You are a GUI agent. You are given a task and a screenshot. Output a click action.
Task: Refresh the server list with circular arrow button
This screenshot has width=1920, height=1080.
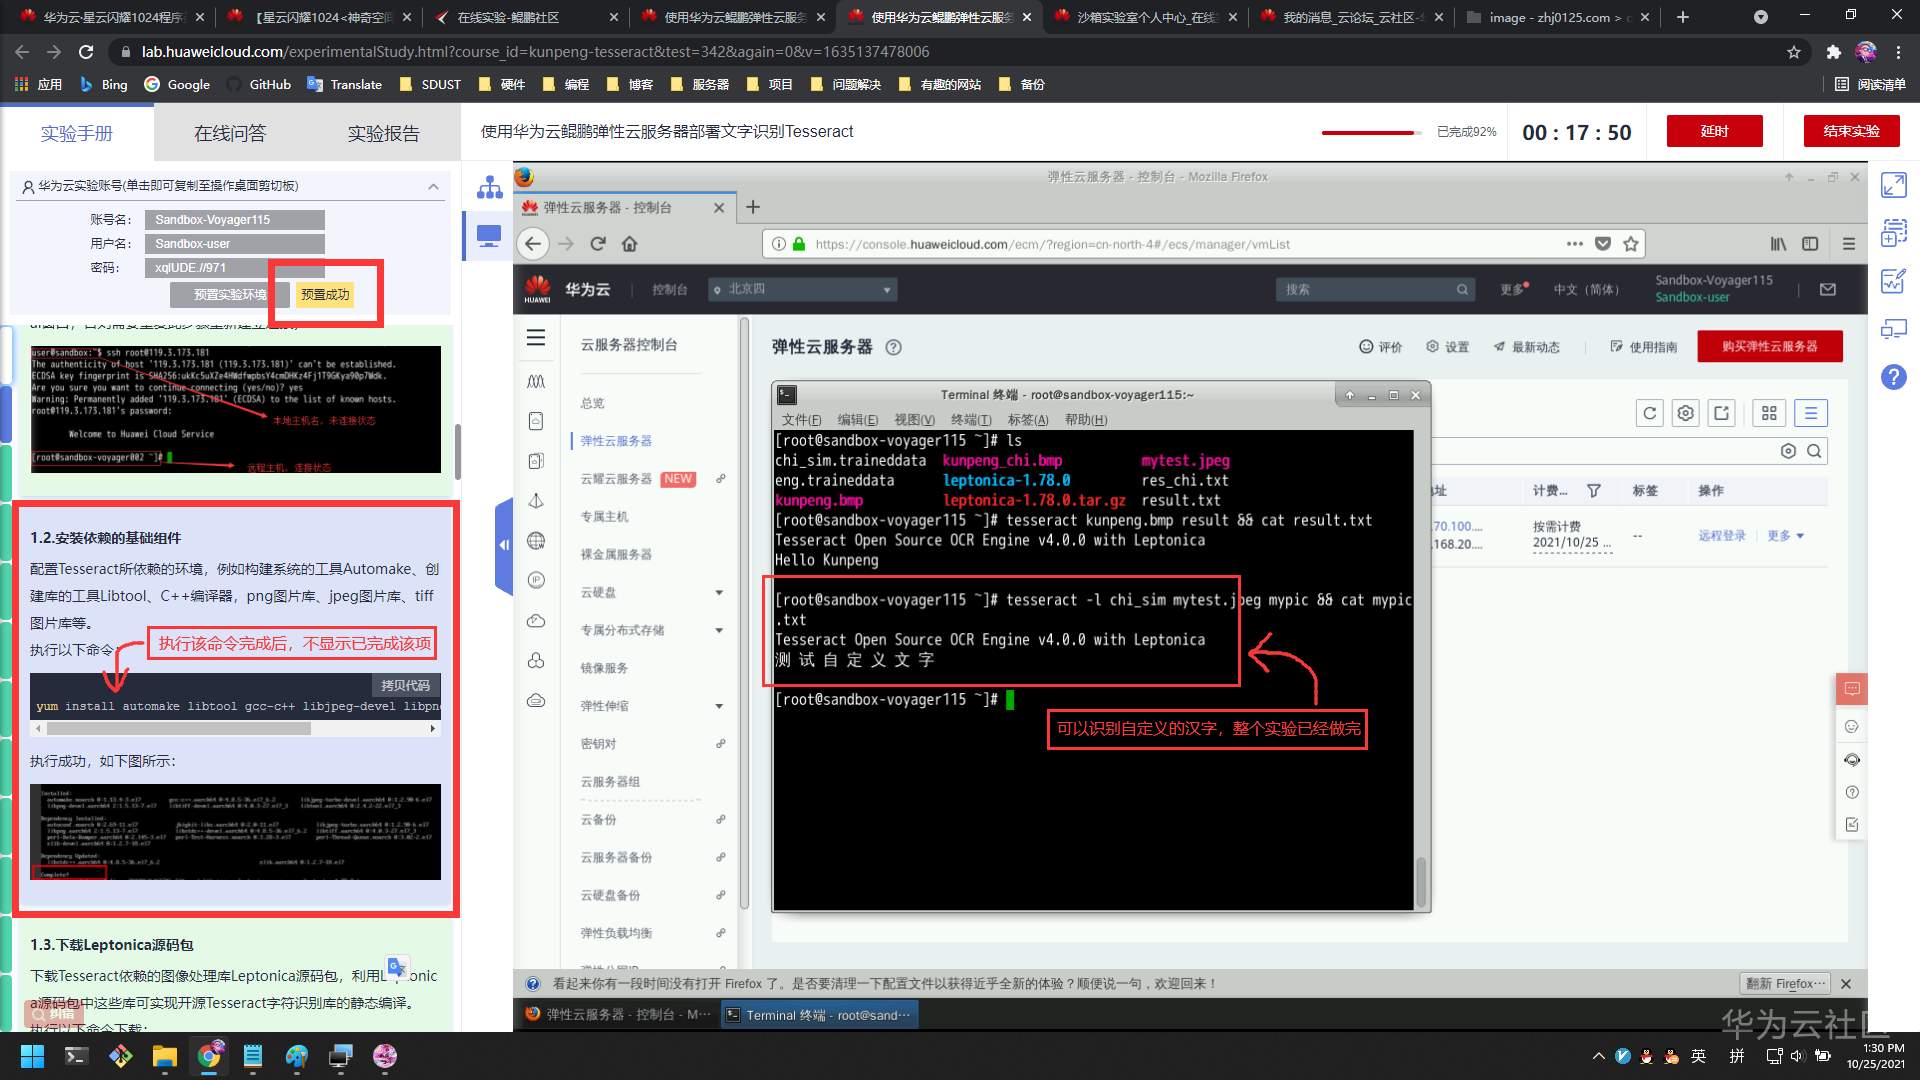[x=1650, y=413]
